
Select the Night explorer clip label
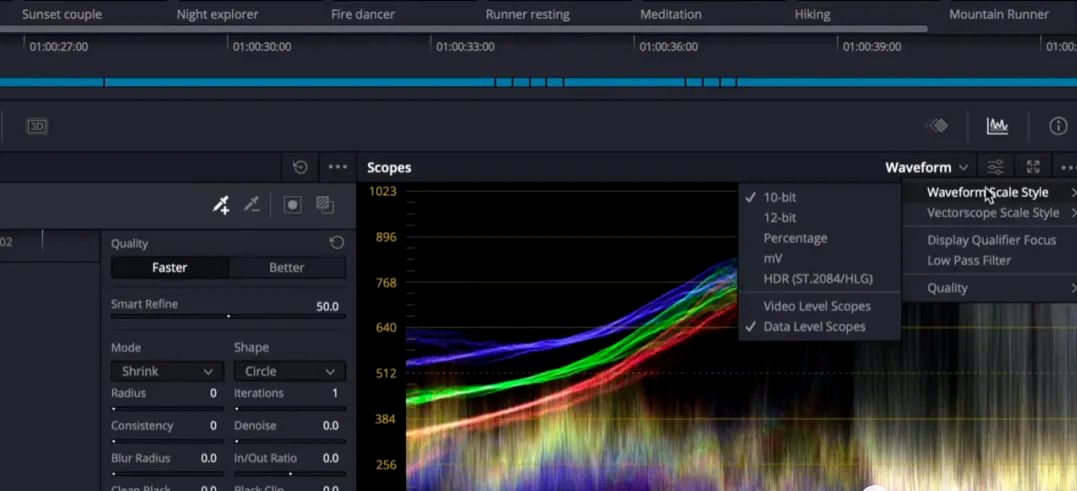pyautogui.click(x=218, y=14)
